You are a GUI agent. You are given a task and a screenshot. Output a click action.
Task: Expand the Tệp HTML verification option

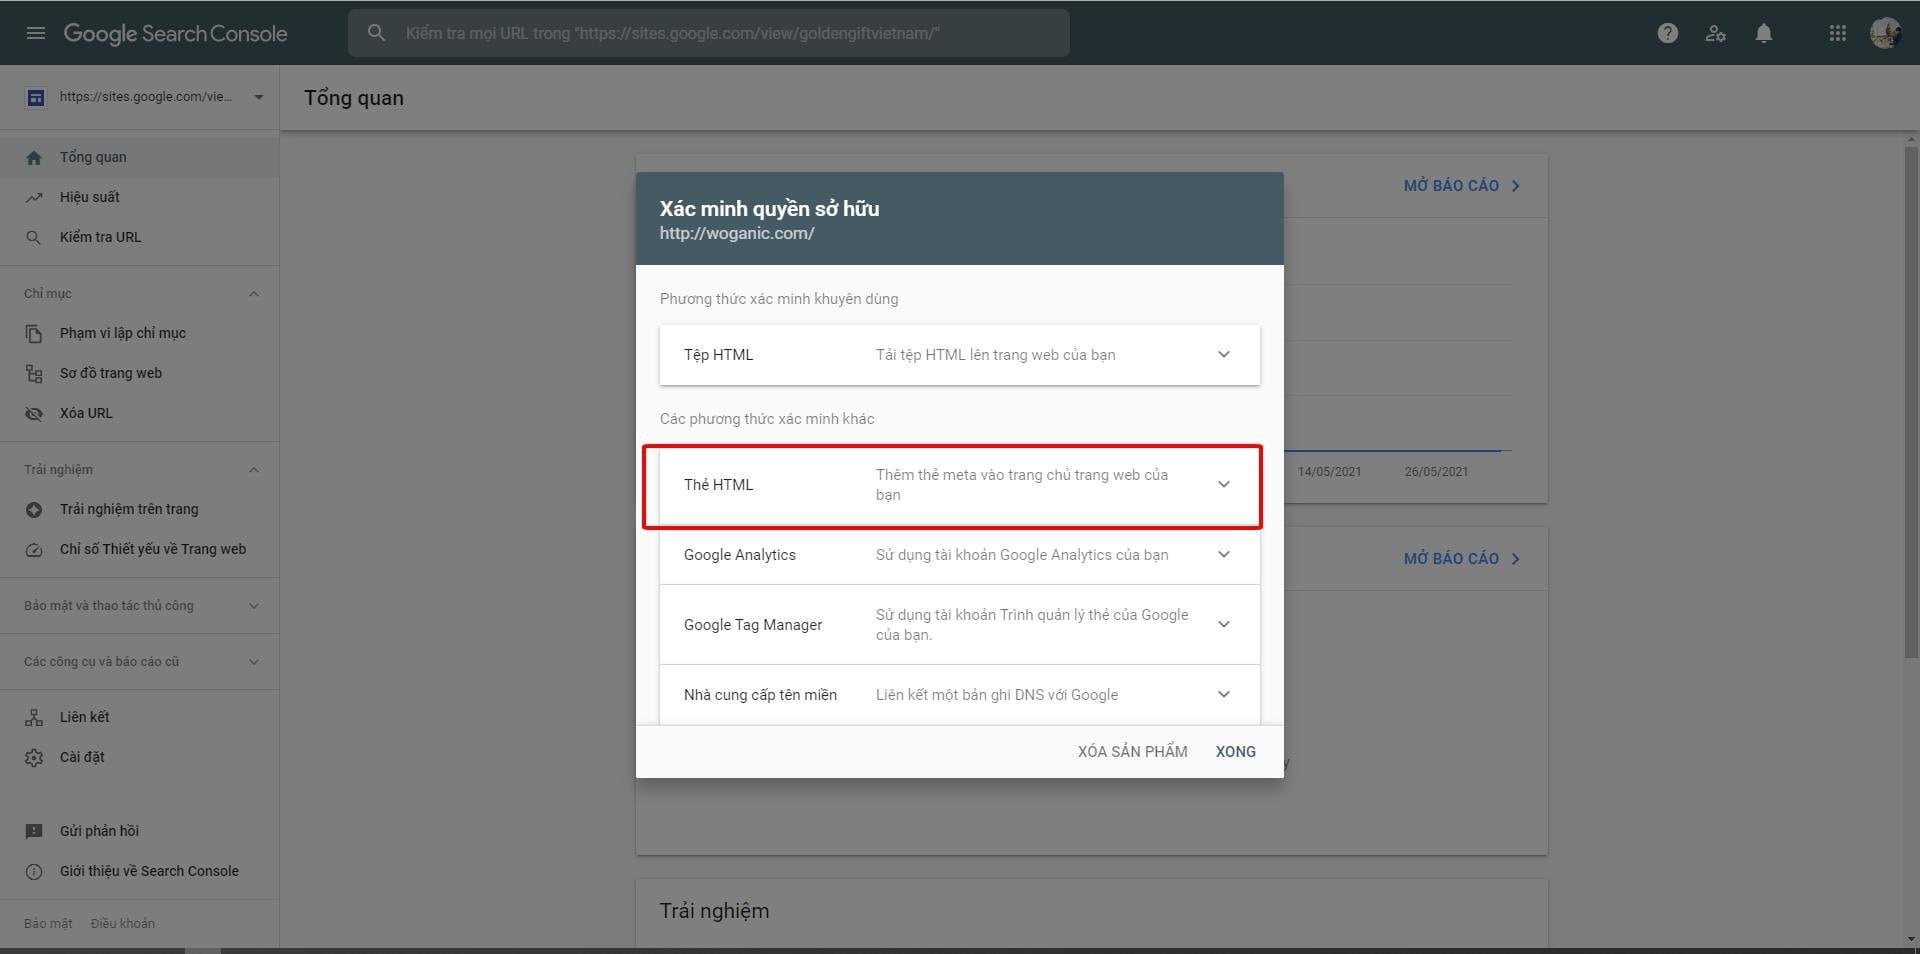1223,355
